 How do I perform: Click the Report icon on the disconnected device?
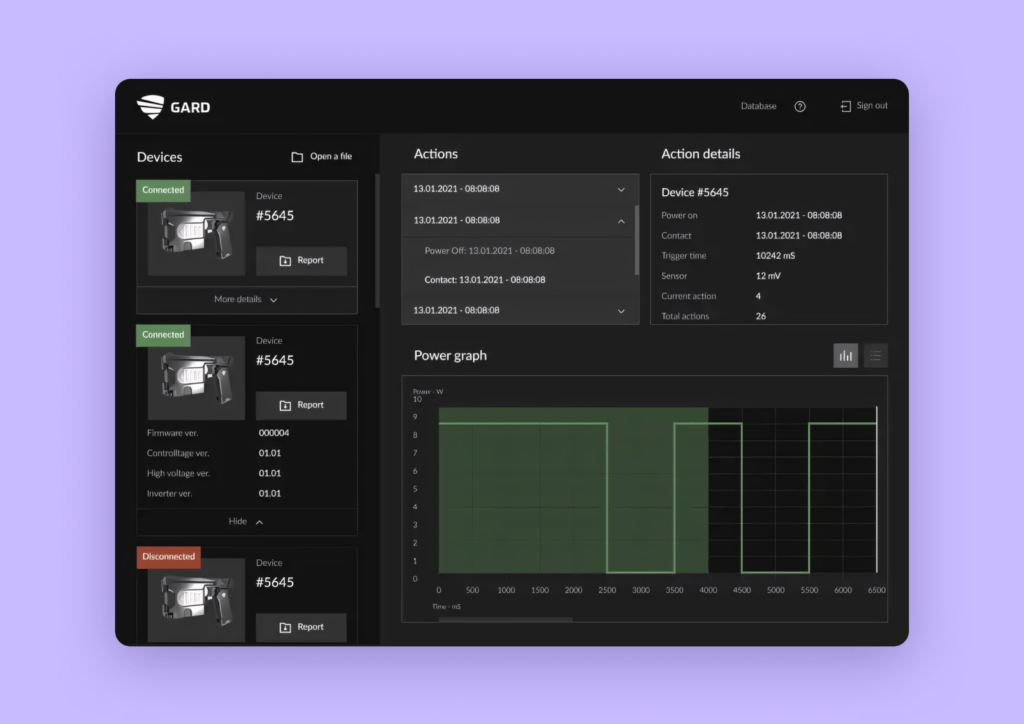tap(283, 627)
